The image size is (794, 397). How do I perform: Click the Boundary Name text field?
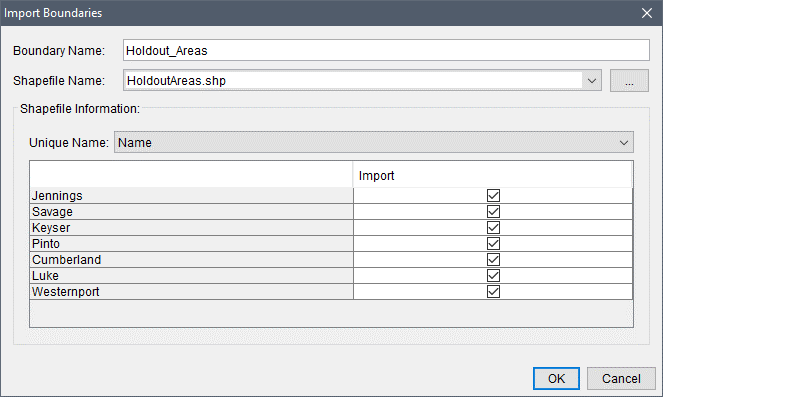click(x=386, y=51)
